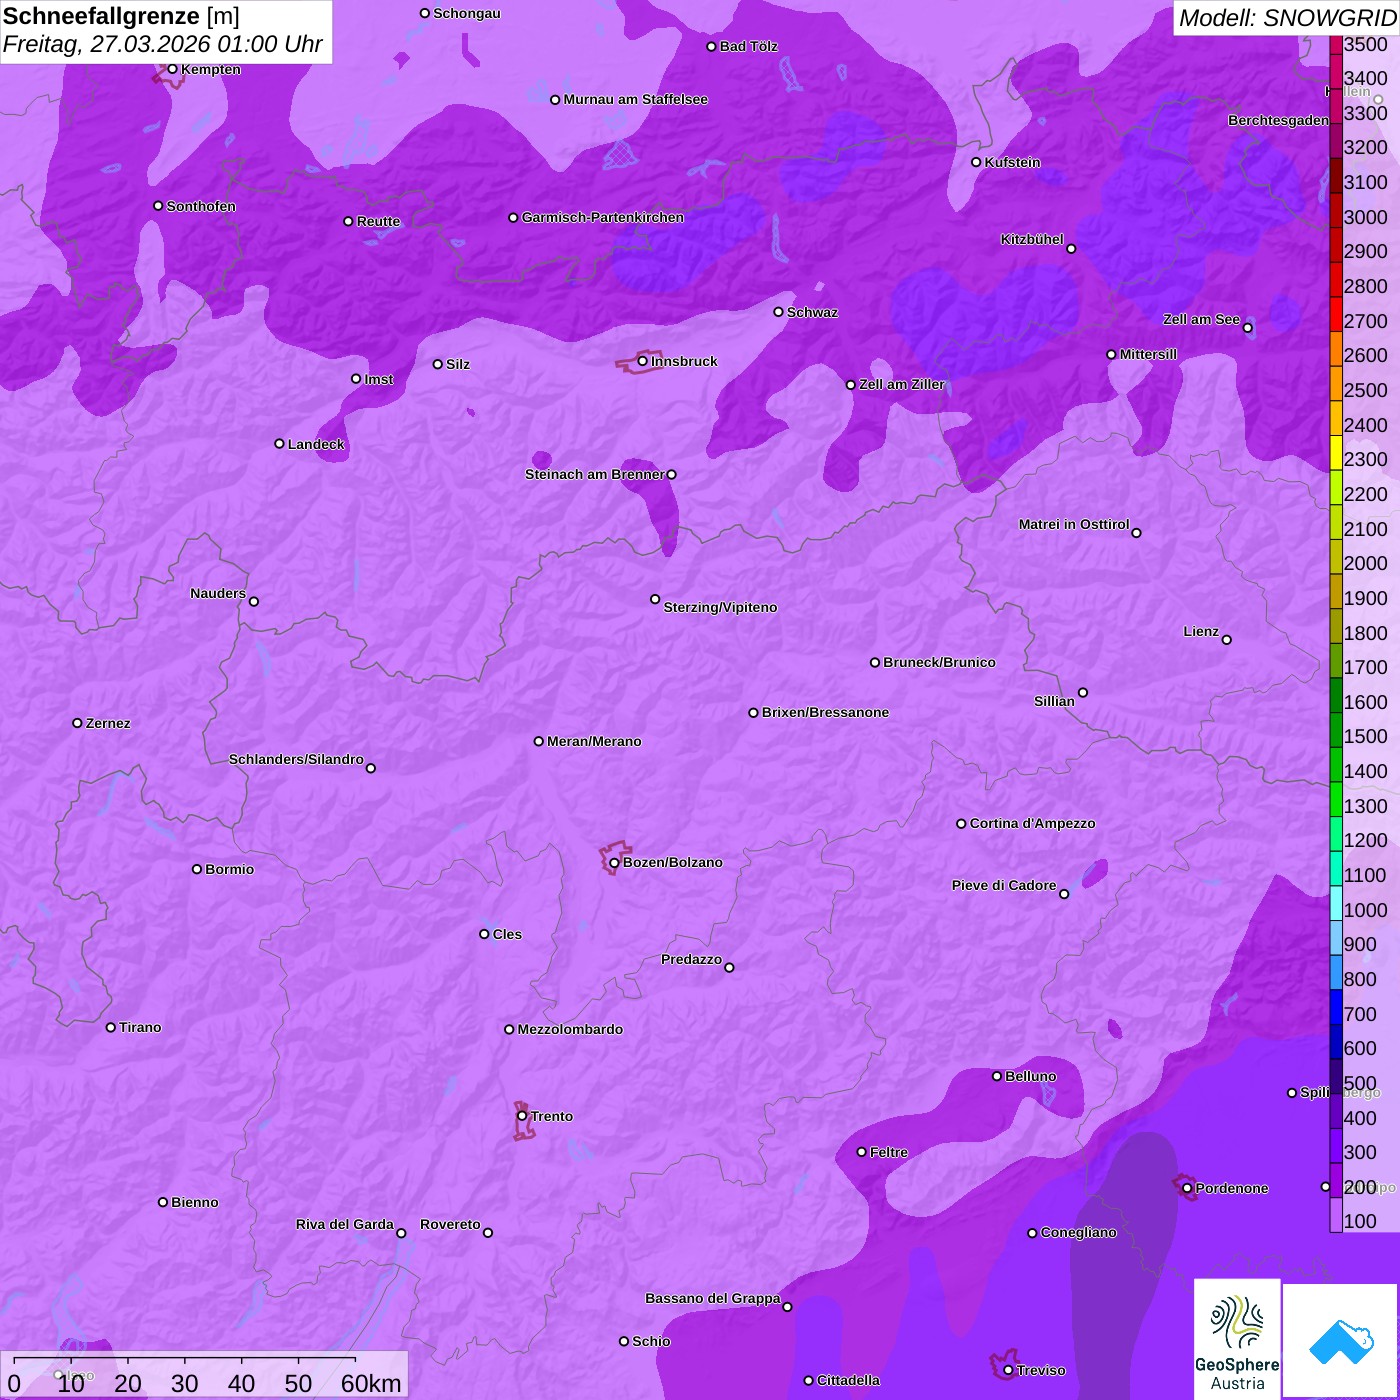Image resolution: width=1400 pixels, height=1400 pixels.
Task: Click the Nauders marker dot
Action: click(x=254, y=601)
